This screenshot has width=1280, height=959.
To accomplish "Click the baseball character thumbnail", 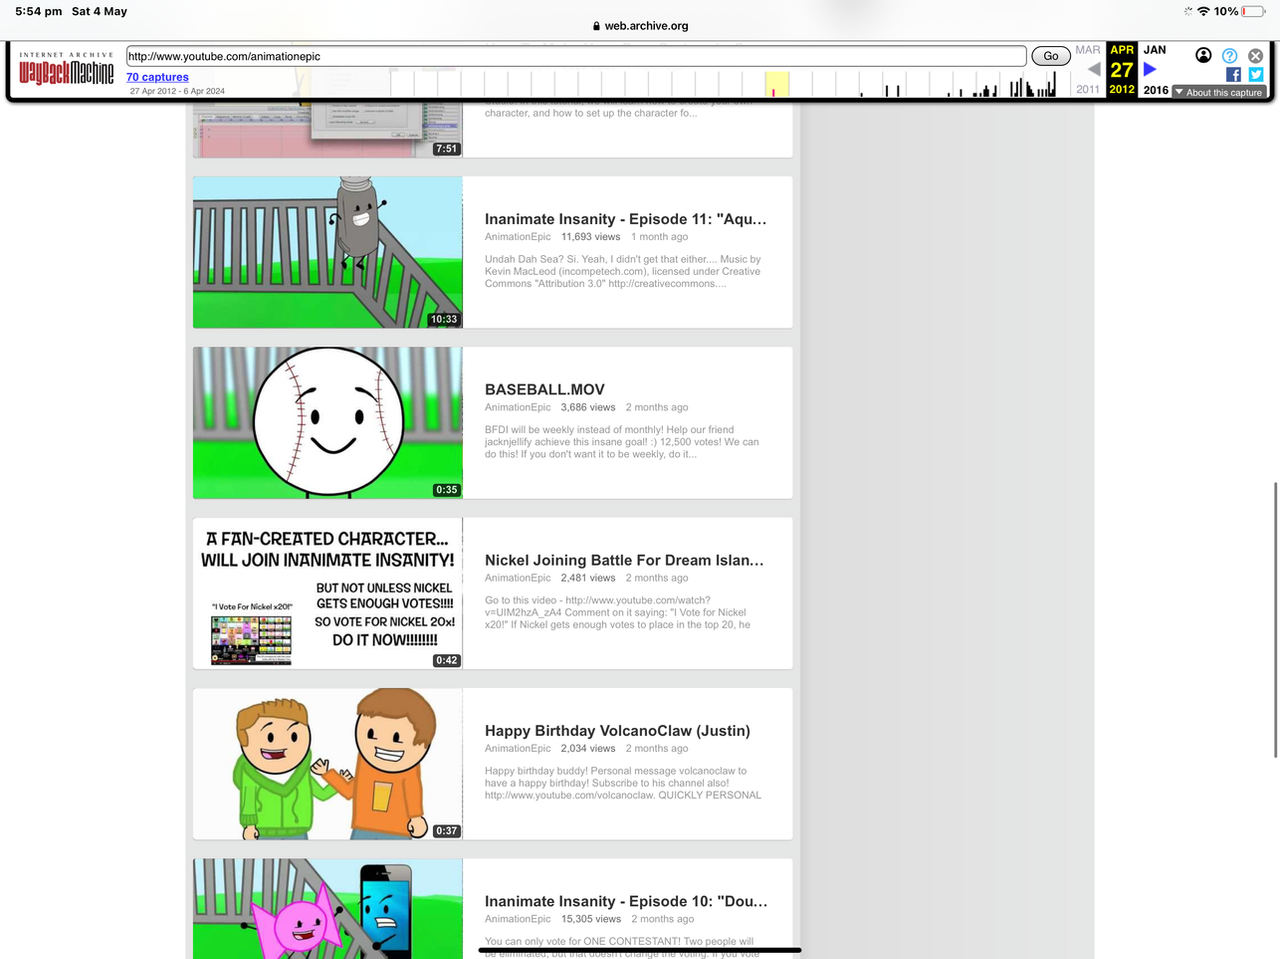I will coord(328,423).
